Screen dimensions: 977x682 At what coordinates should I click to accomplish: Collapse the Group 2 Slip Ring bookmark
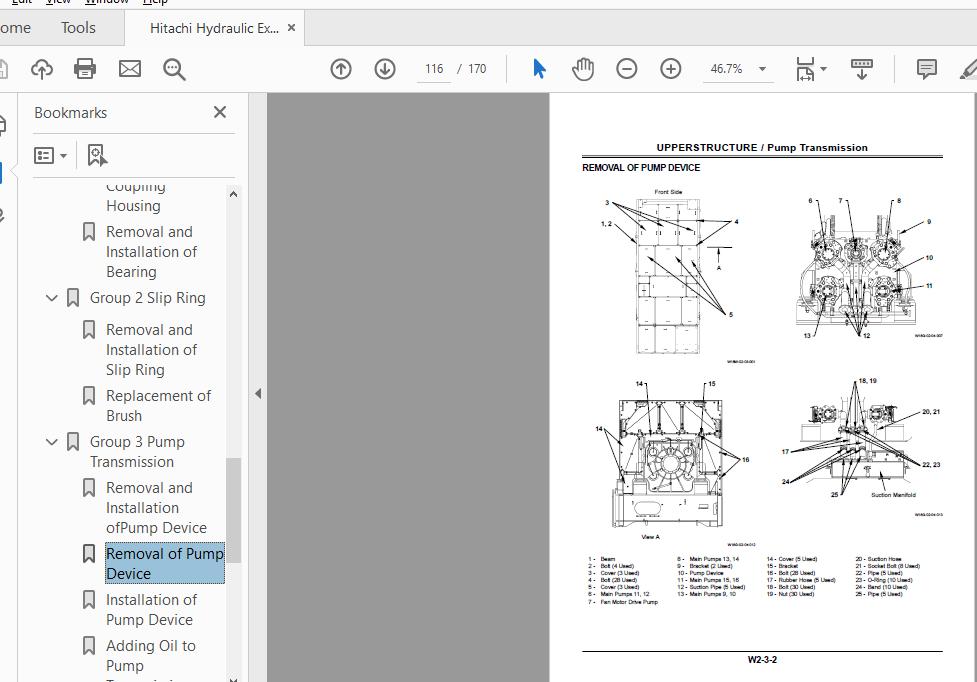point(51,298)
